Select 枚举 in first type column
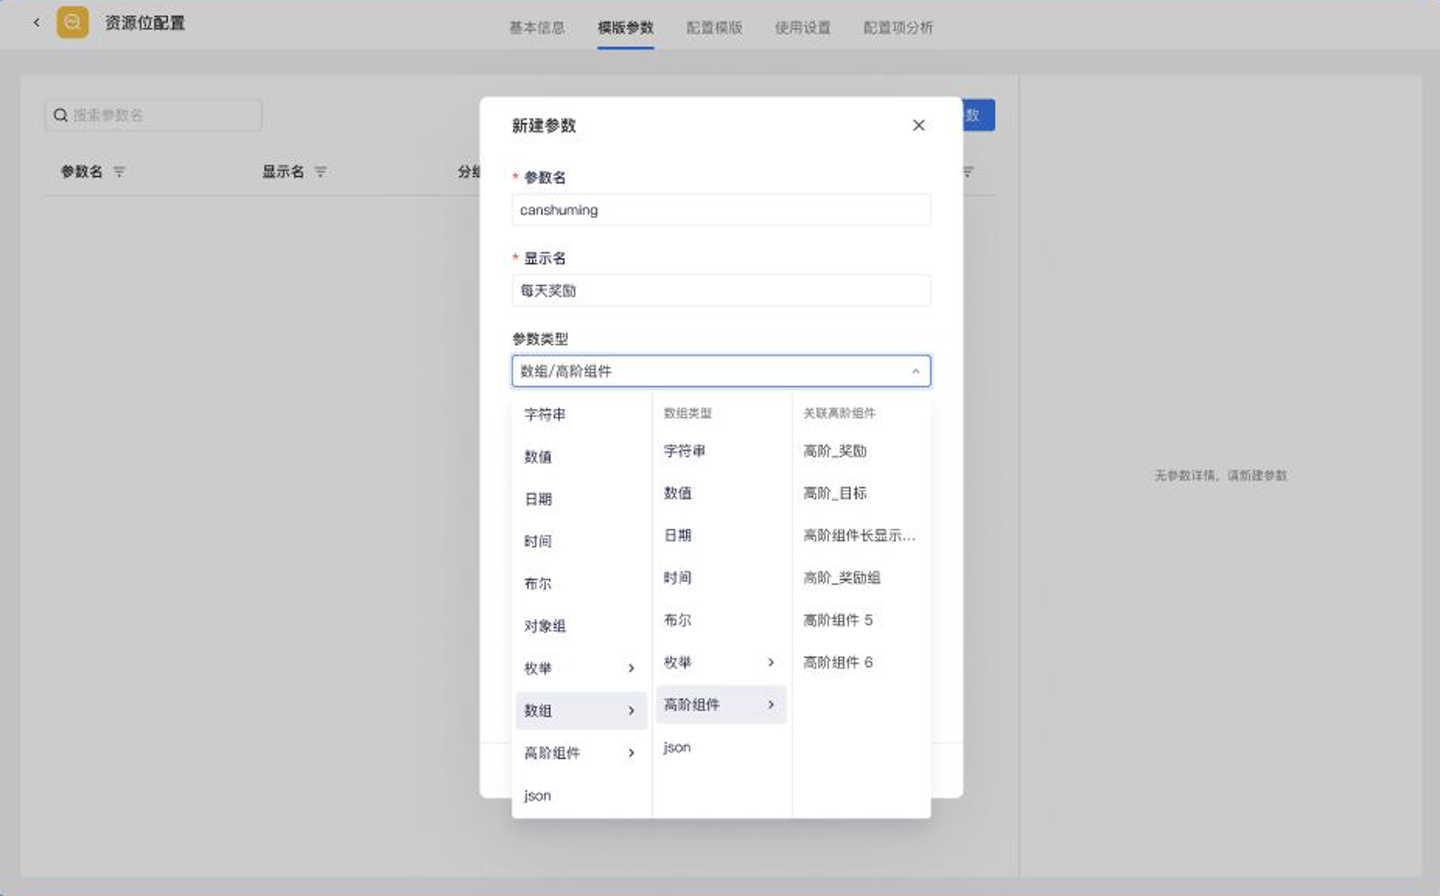The height and width of the screenshot is (896, 1440). tap(581, 668)
